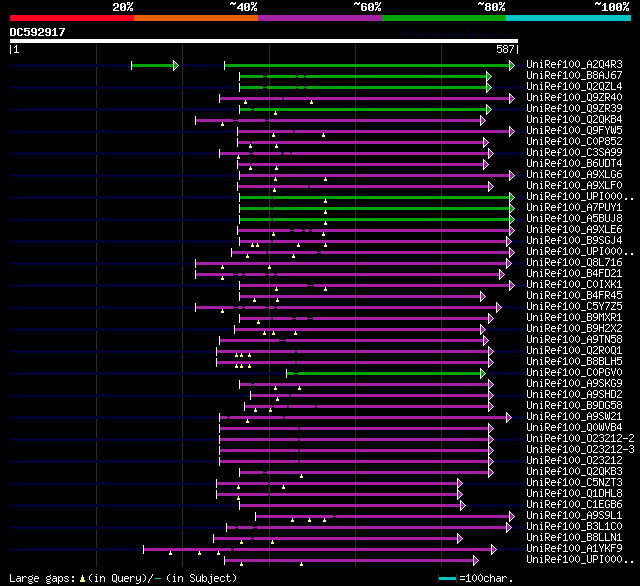
Task: Click the orange ~40% identity legend segment
Action: point(196,18)
